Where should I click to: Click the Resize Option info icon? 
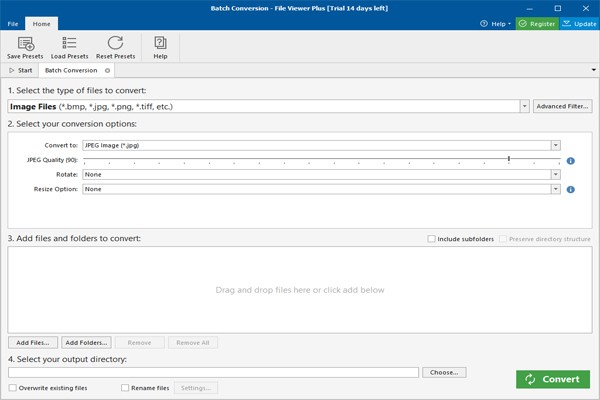point(571,189)
